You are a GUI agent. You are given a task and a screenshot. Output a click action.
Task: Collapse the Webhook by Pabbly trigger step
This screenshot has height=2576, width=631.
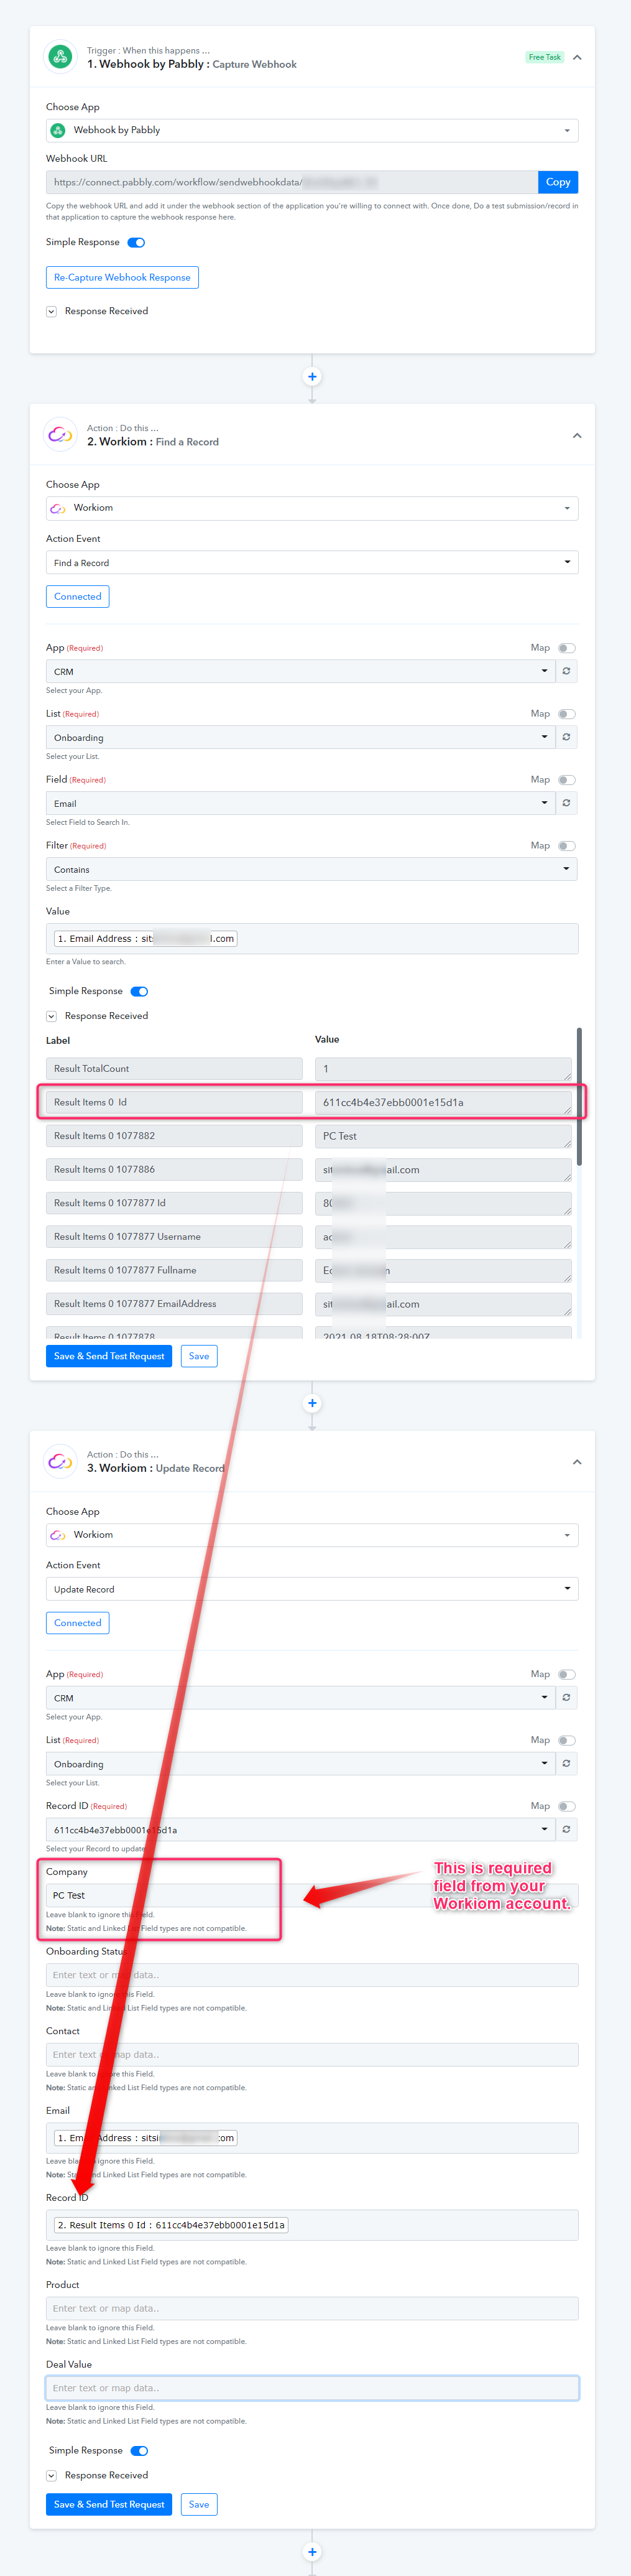tap(577, 57)
